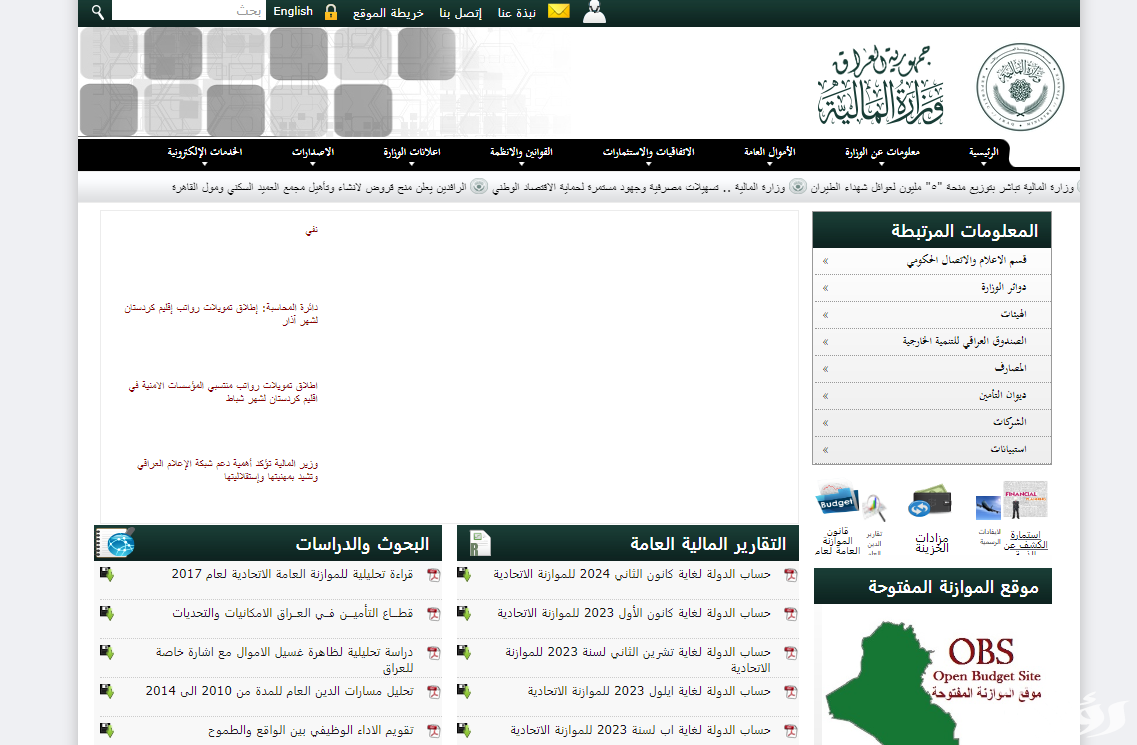Open الاصدارات menu
Screen dimensions: 1137x745
(313, 153)
